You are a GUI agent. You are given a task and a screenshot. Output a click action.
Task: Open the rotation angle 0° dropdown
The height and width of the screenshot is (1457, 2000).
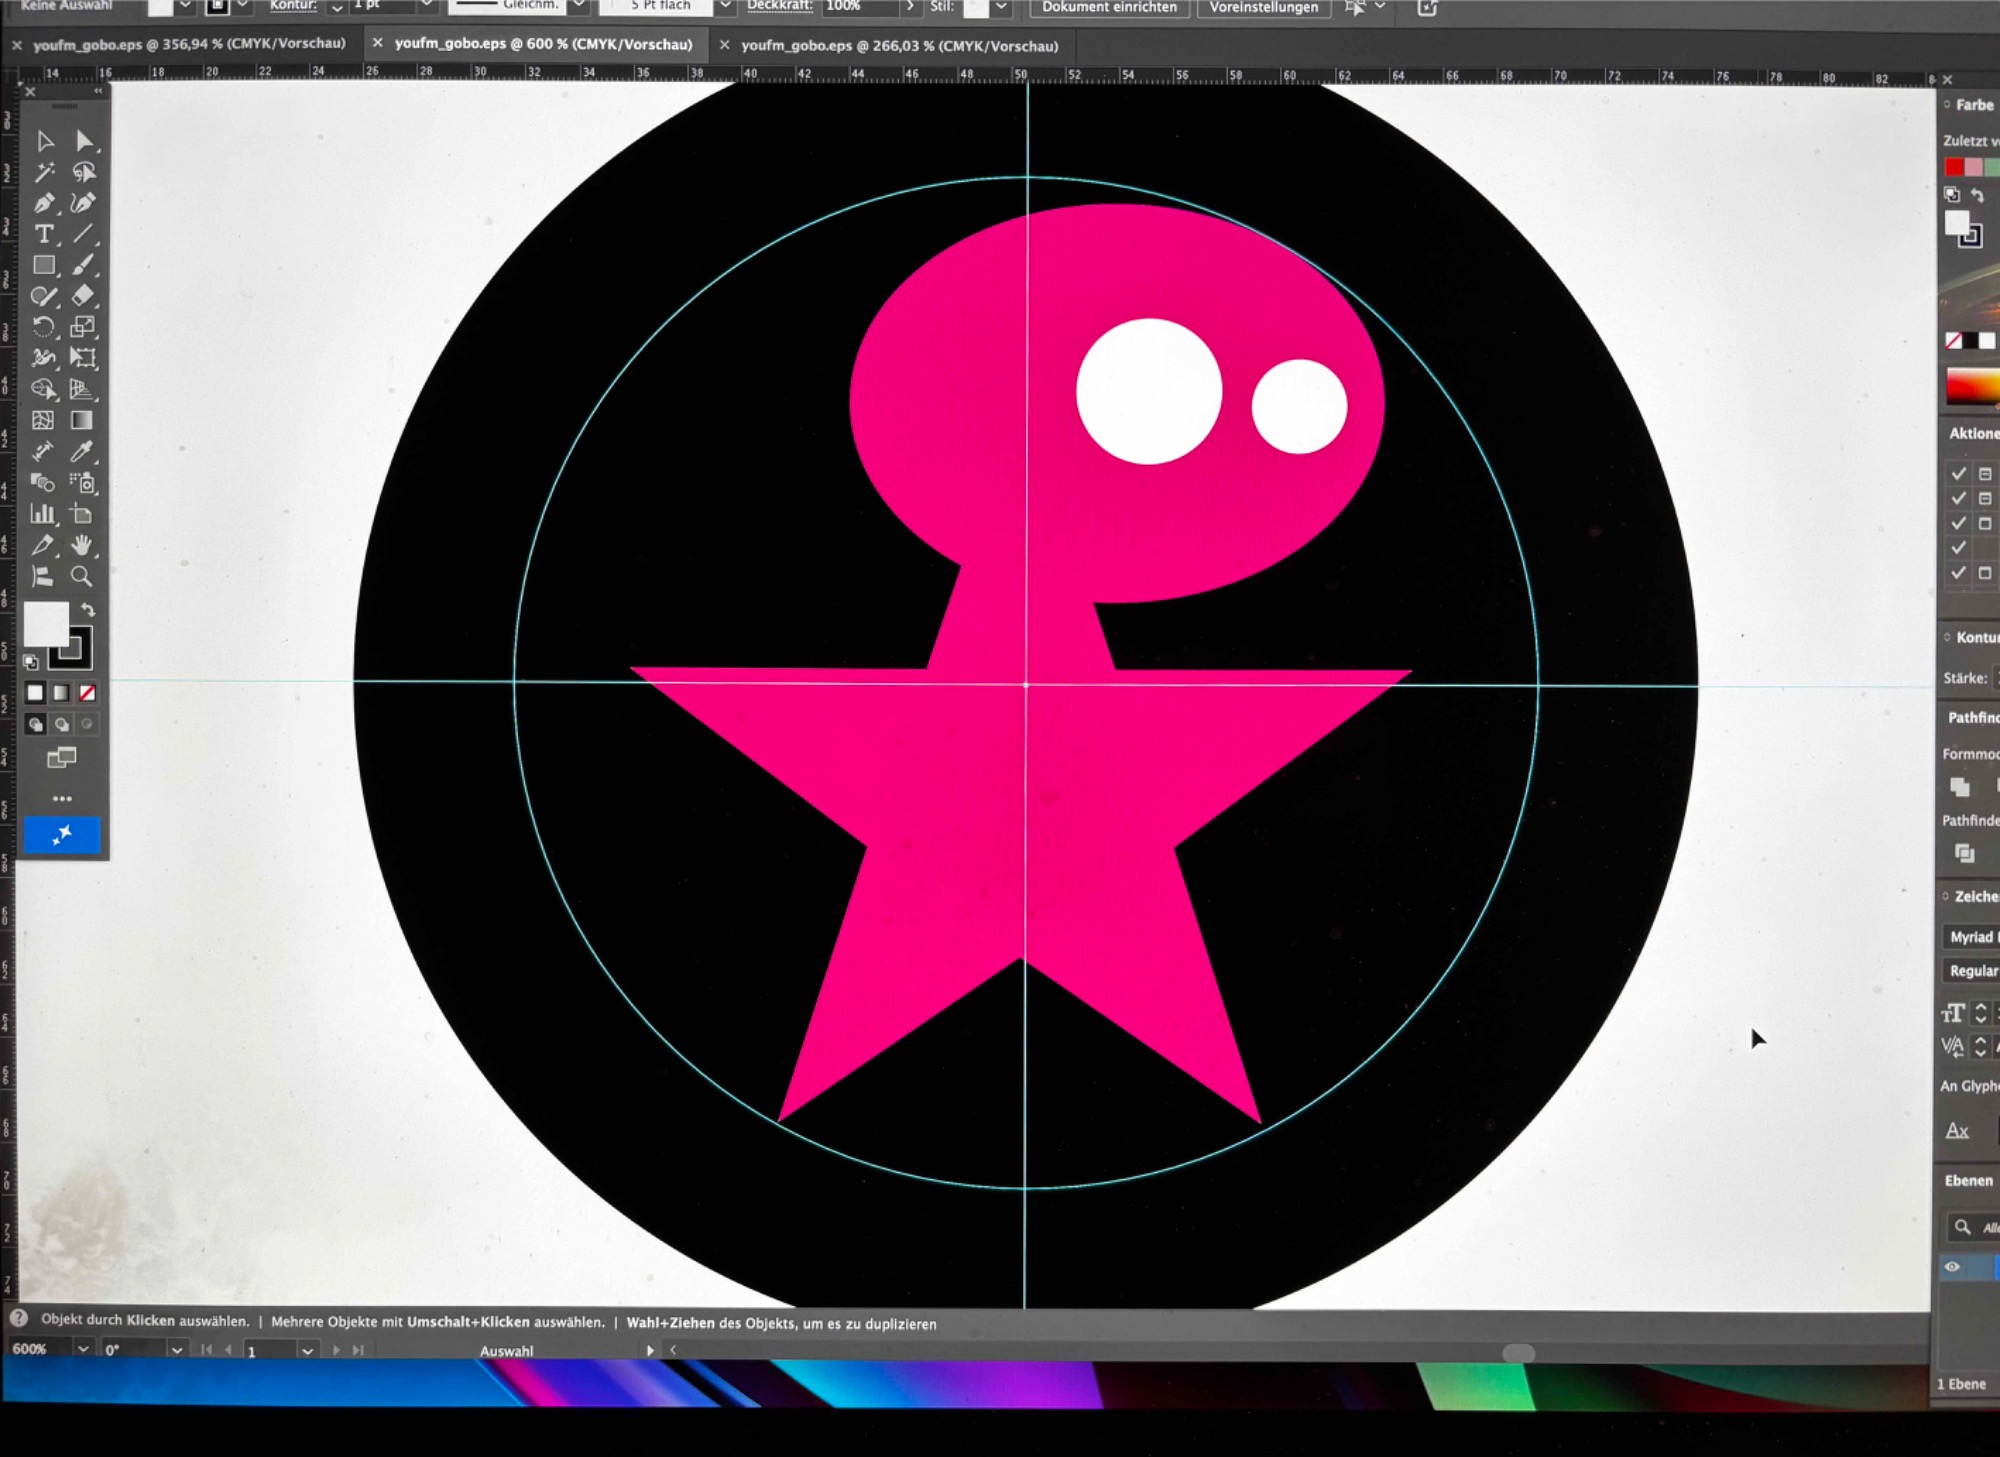pyautogui.click(x=177, y=1350)
